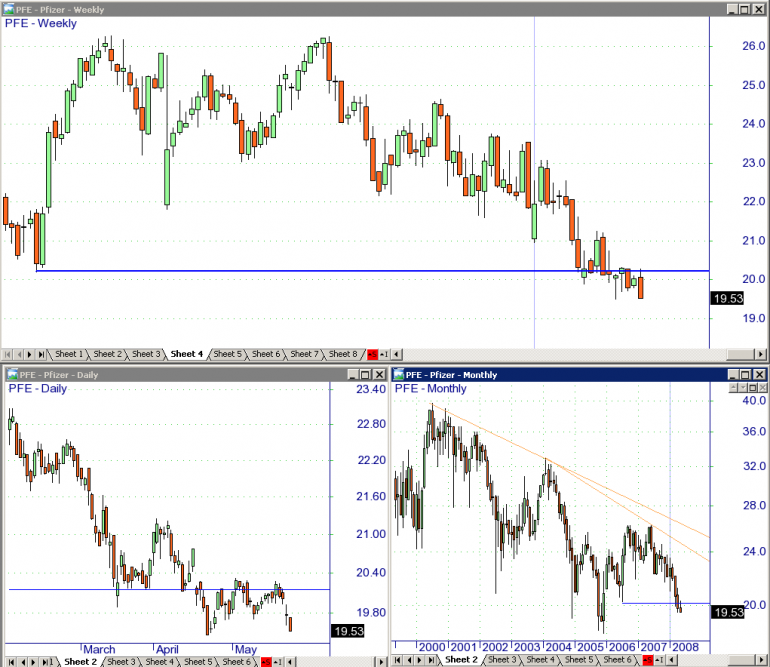
Task: Open Sheet 6 tab in Monthly window
Action: coord(617,660)
